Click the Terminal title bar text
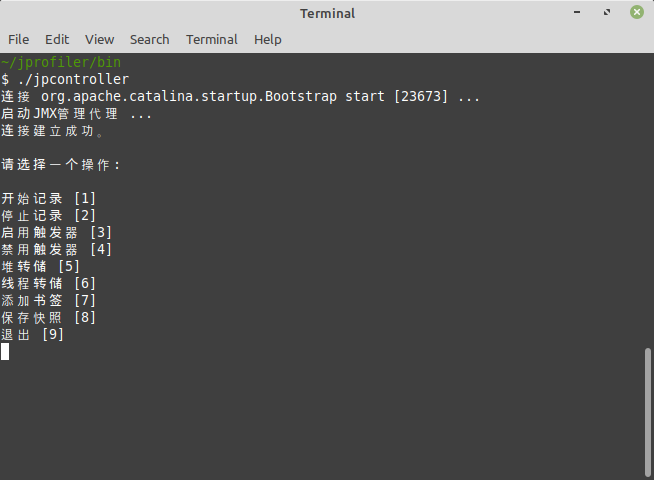Viewport: 654px width, 480px height. tap(327, 13)
